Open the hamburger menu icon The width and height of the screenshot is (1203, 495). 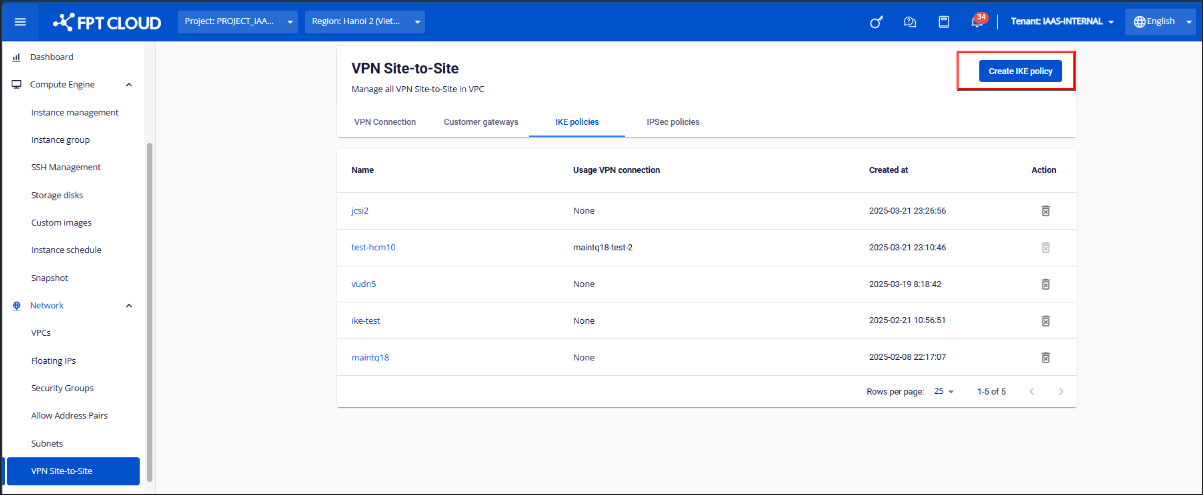pos(20,22)
